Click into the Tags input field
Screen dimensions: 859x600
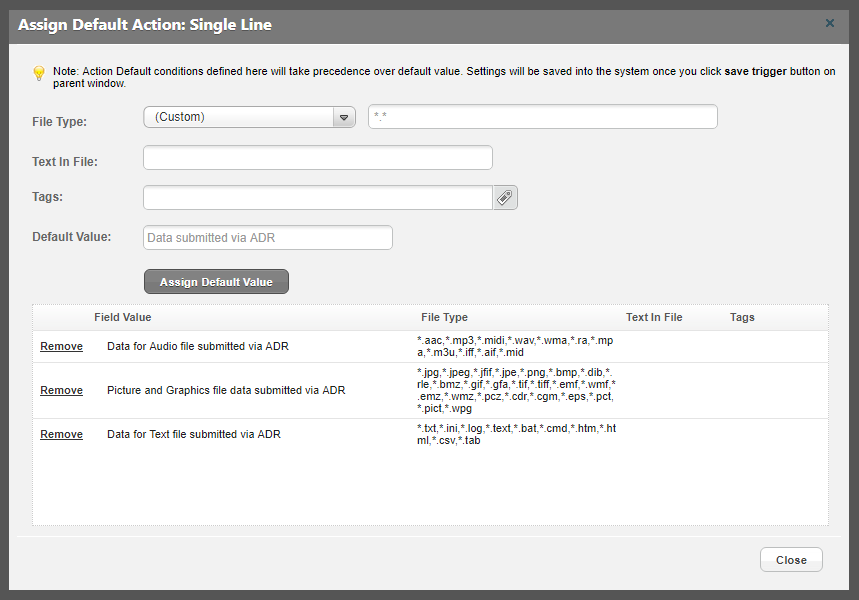point(318,197)
